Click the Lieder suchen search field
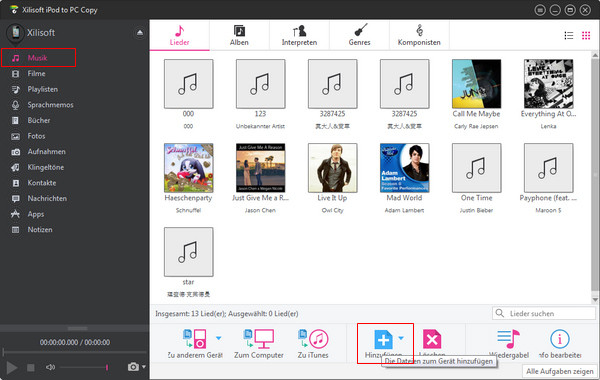Image resolution: width=600 pixels, height=380 pixels. (543, 313)
